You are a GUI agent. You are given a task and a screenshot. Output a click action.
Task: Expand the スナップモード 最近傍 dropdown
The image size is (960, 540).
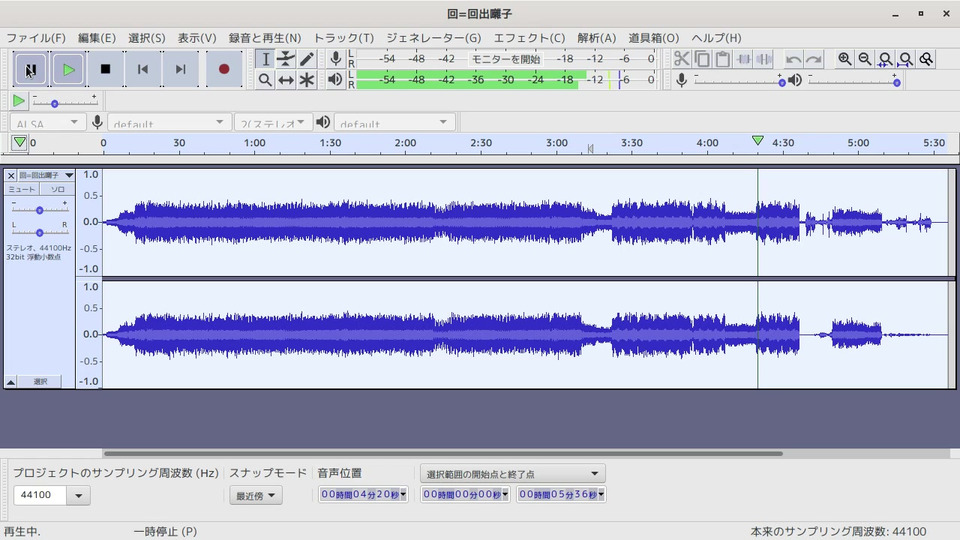[256, 495]
